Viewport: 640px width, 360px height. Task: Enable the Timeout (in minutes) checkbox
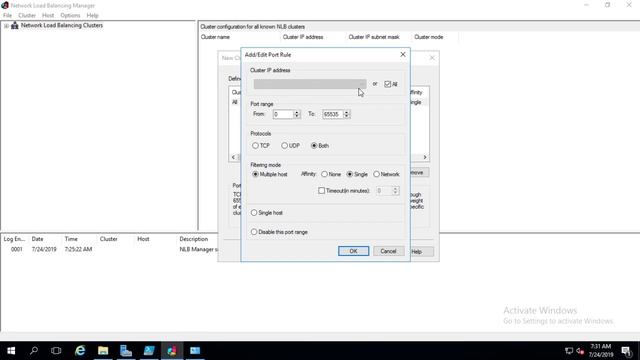pyautogui.click(x=322, y=191)
